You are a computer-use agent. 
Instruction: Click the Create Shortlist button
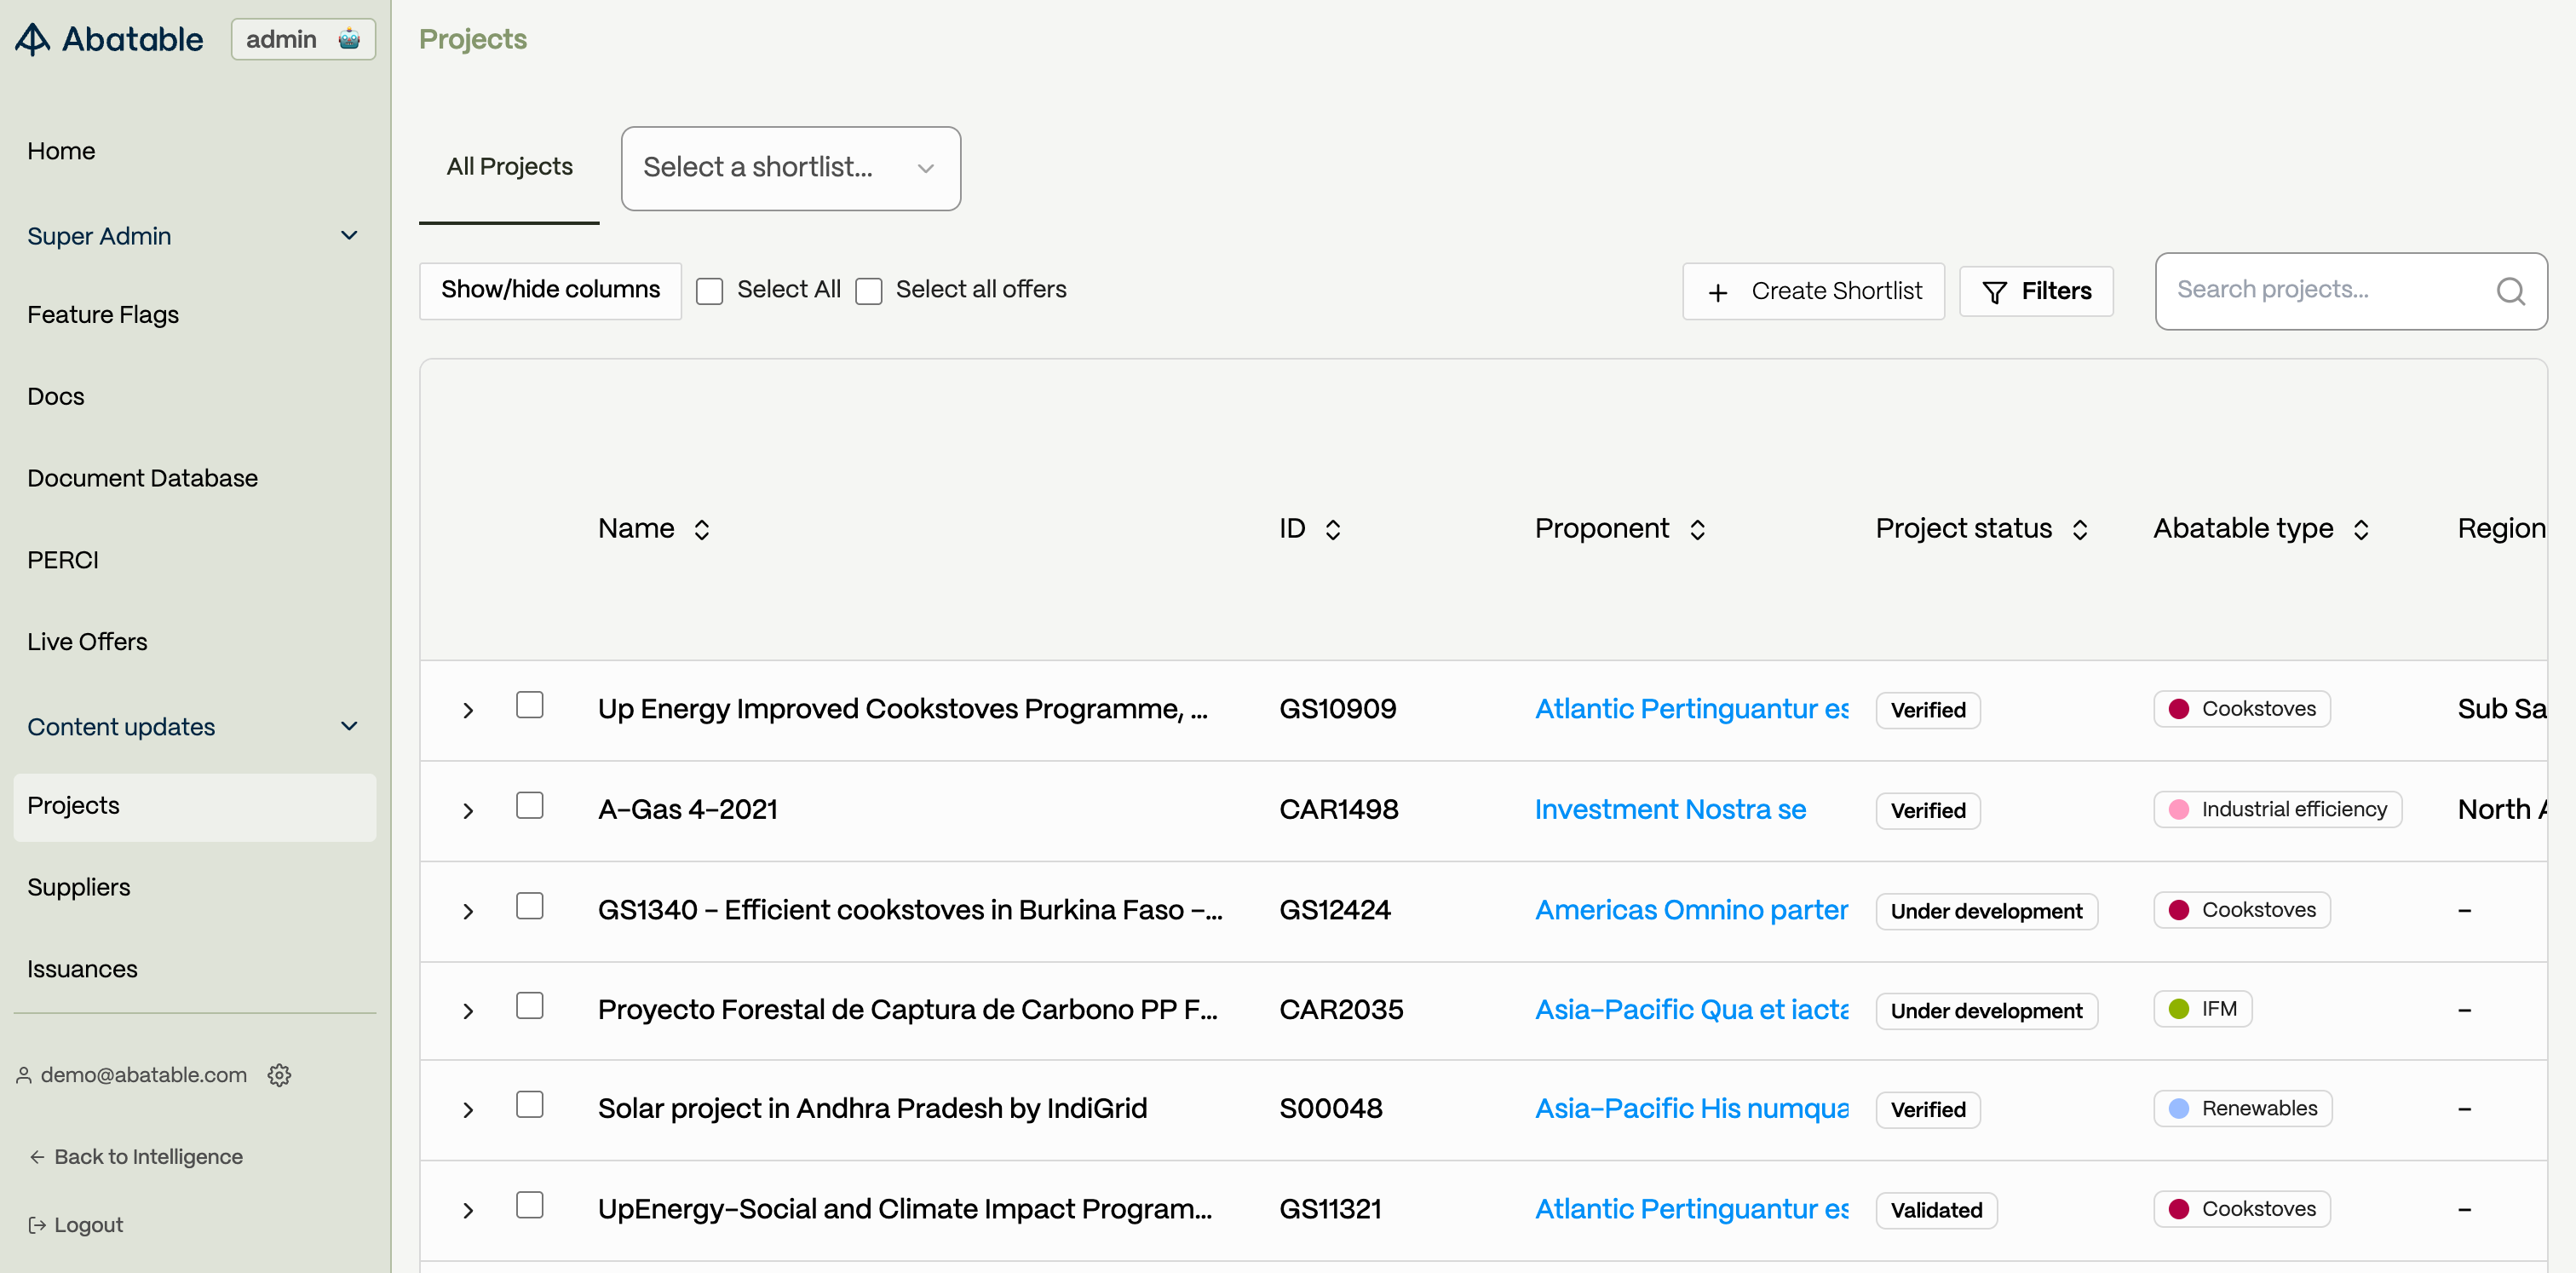[x=1813, y=291]
